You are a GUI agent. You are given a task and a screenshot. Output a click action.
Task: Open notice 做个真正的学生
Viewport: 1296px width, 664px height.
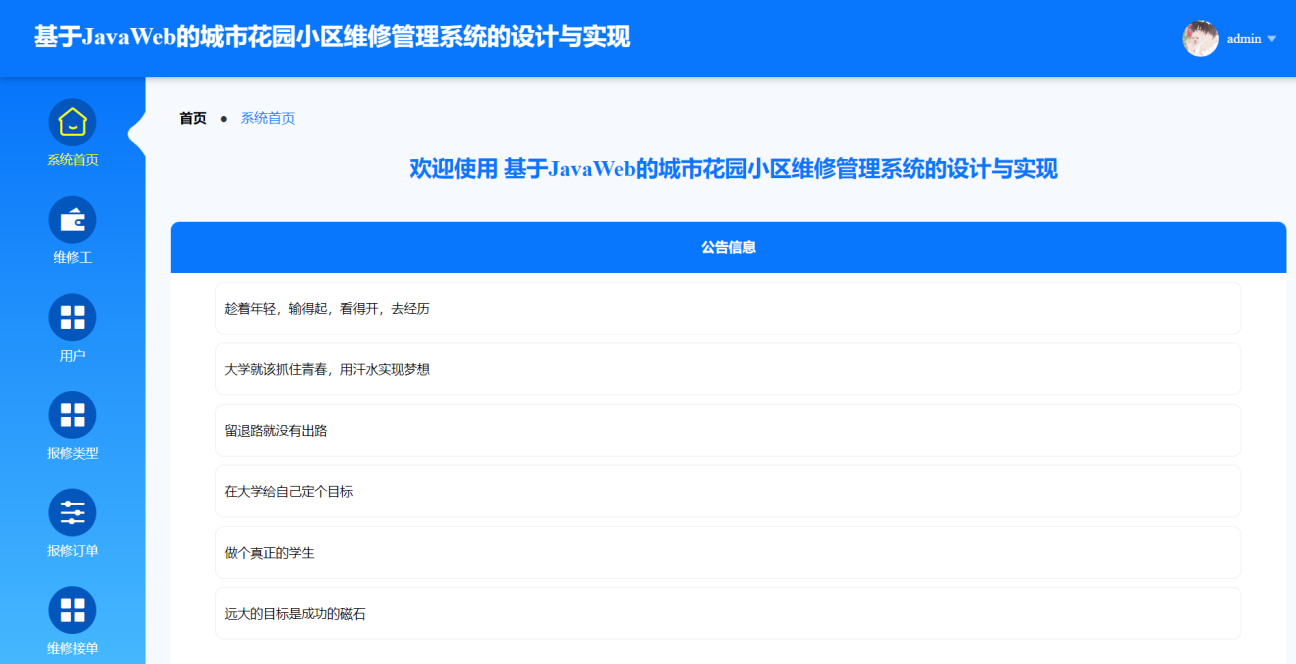[x=728, y=552]
